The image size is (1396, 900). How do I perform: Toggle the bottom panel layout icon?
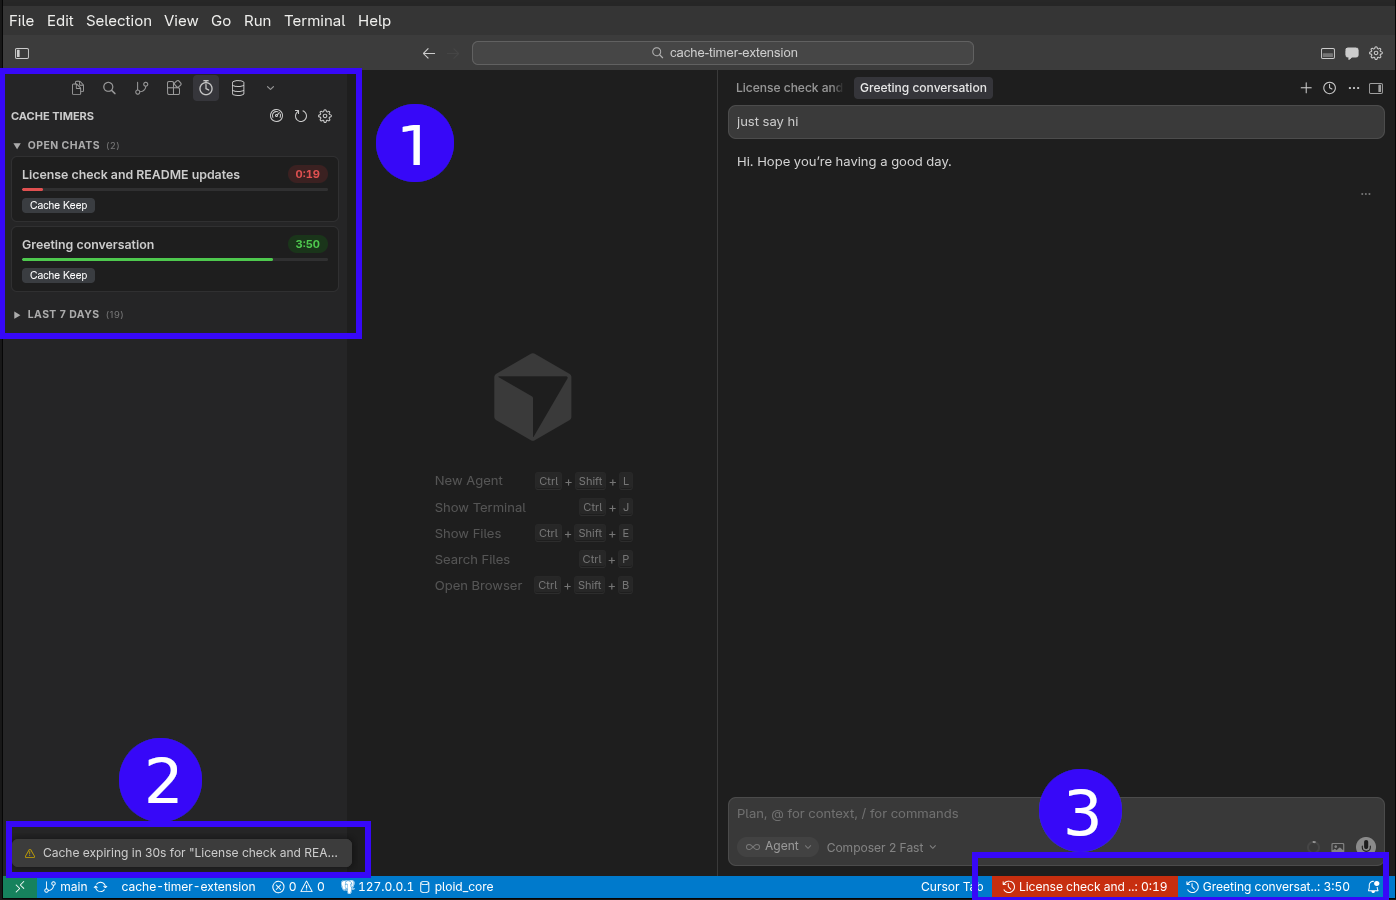1328,53
